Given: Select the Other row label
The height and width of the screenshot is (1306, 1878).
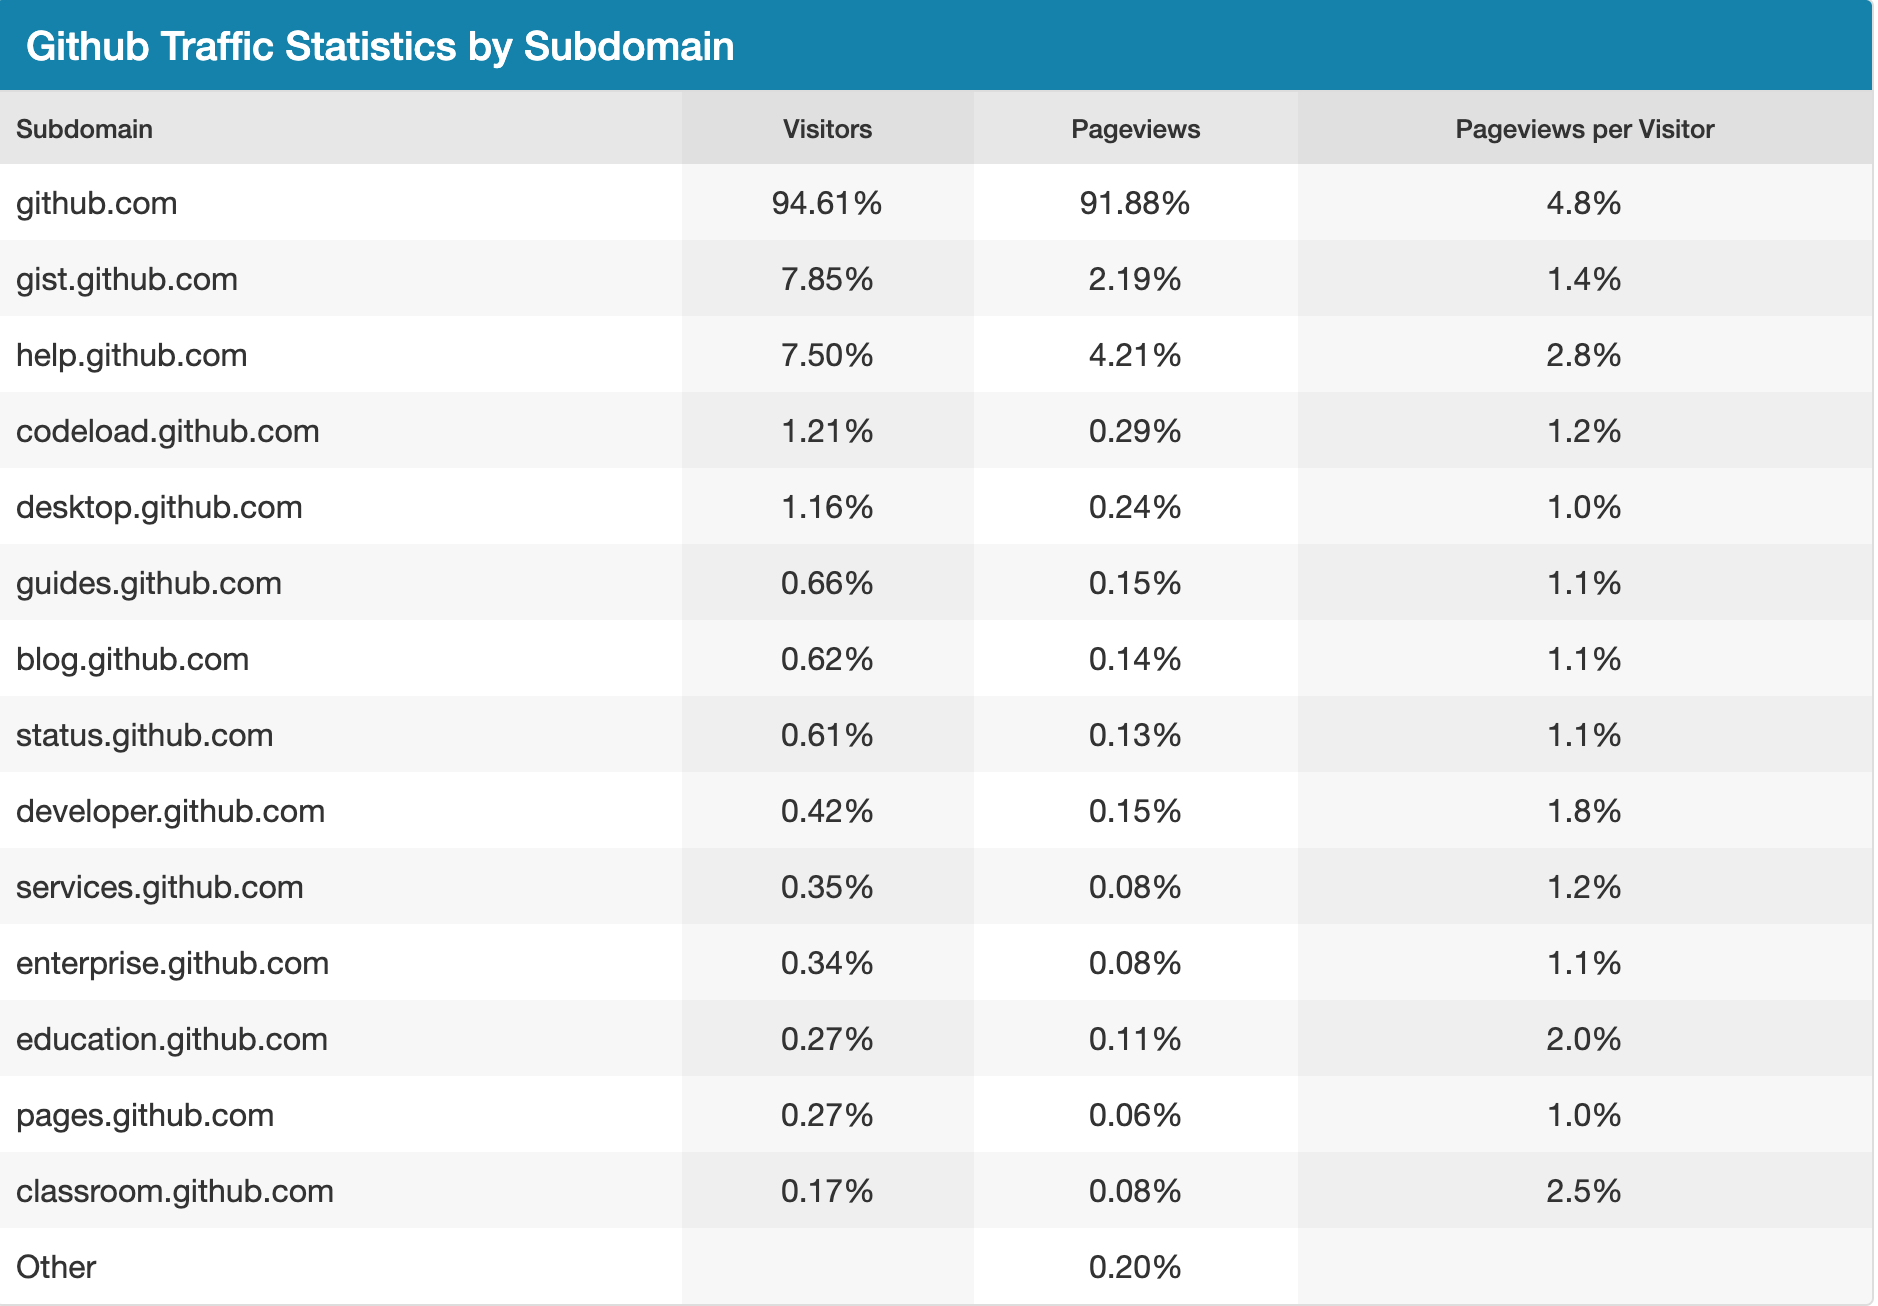Looking at the screenshot, I should 56,1267.
